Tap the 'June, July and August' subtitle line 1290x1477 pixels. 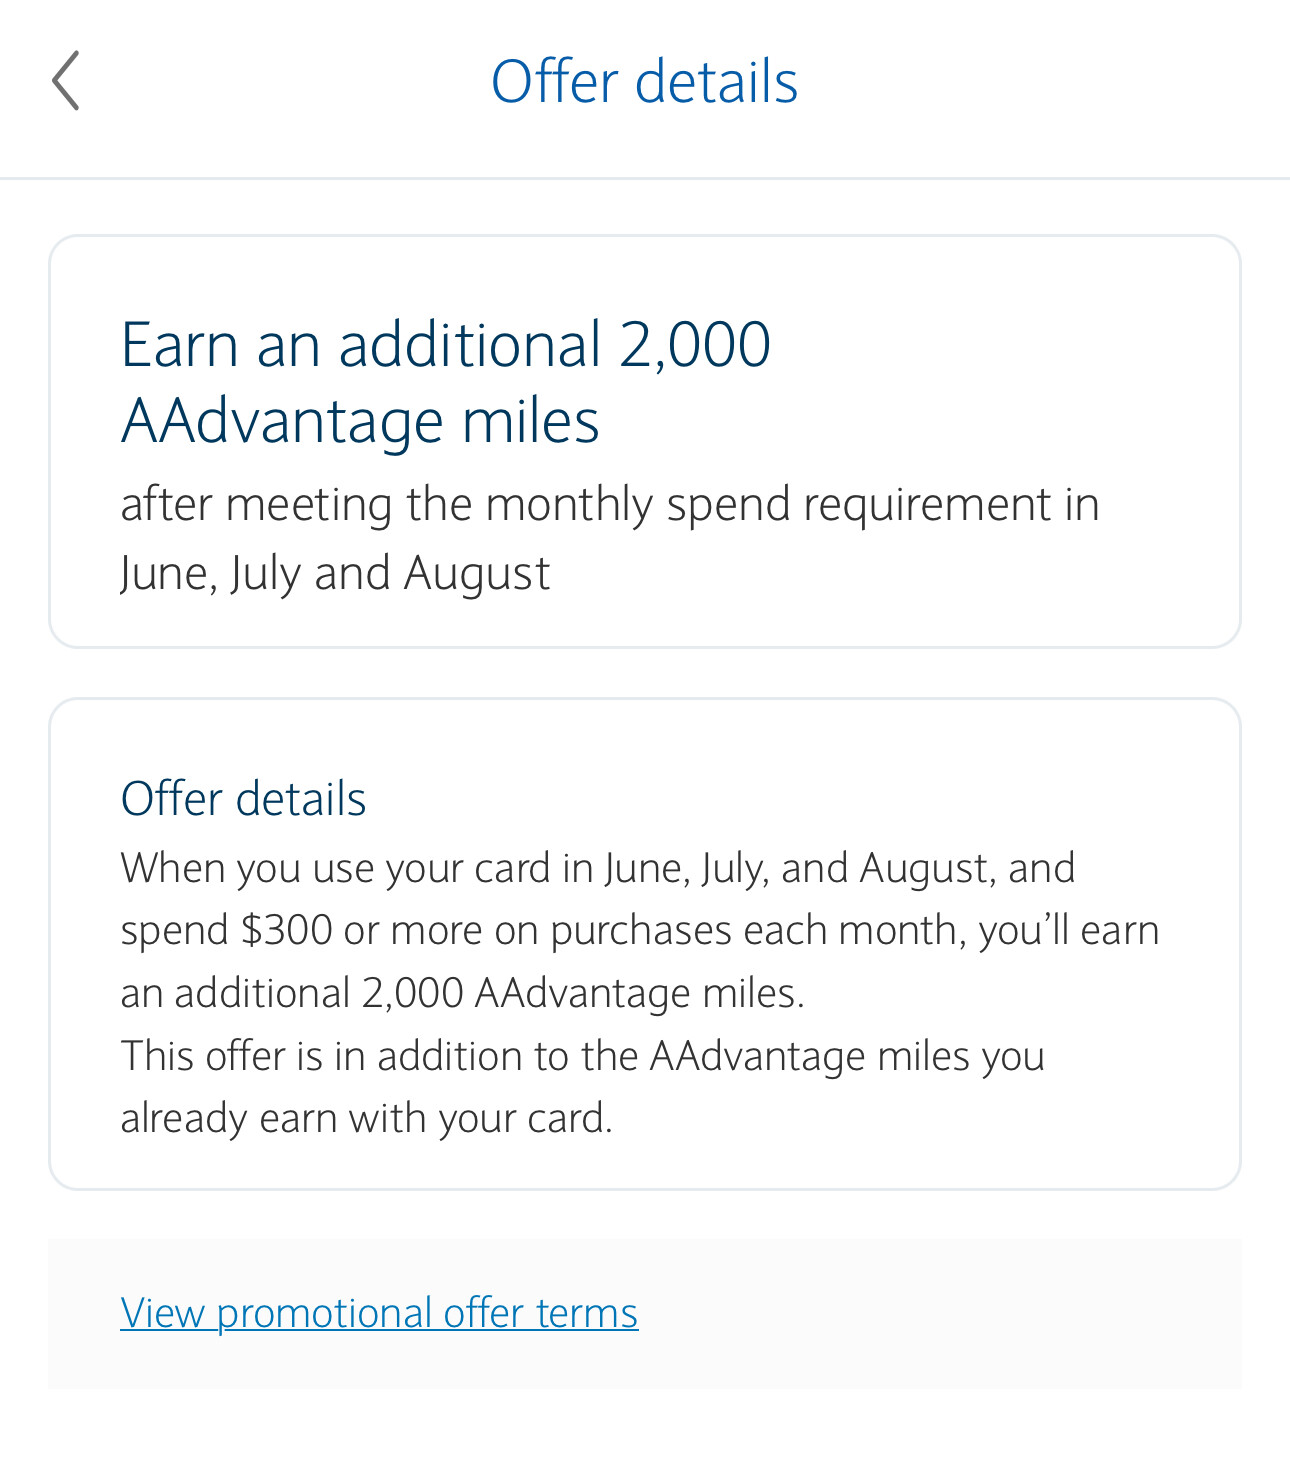click(335, 574)
